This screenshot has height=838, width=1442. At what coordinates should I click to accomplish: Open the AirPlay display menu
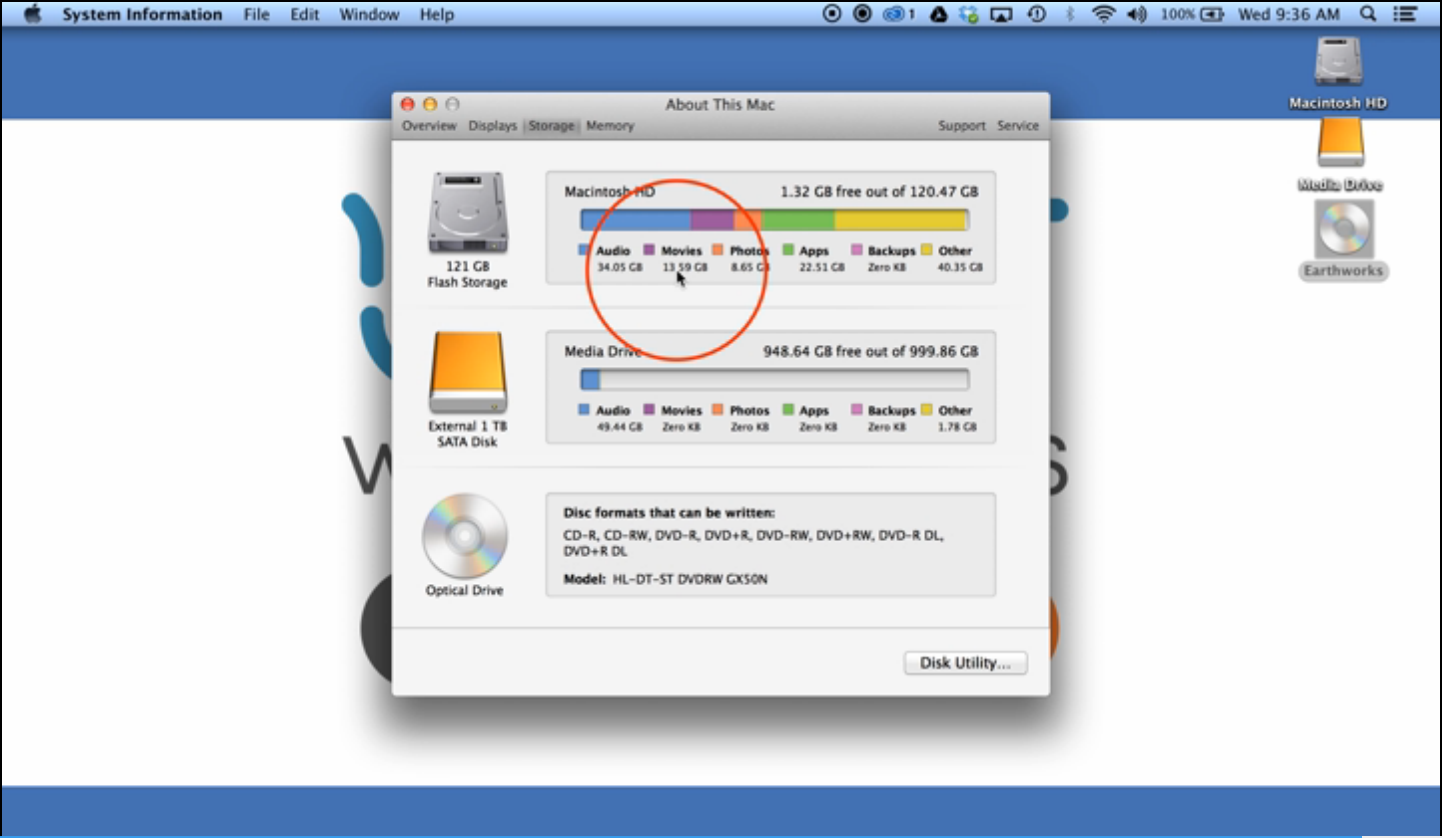(x=1001, y=14)
